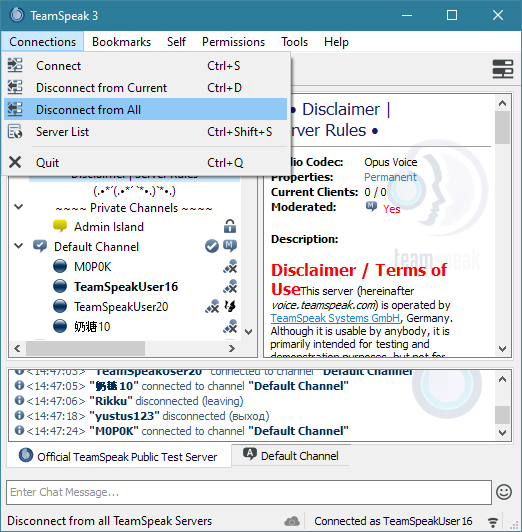Viewport: 522px width, 532px height.
Task: Click the connection signal icon in status bar
Action: [493, 521]
